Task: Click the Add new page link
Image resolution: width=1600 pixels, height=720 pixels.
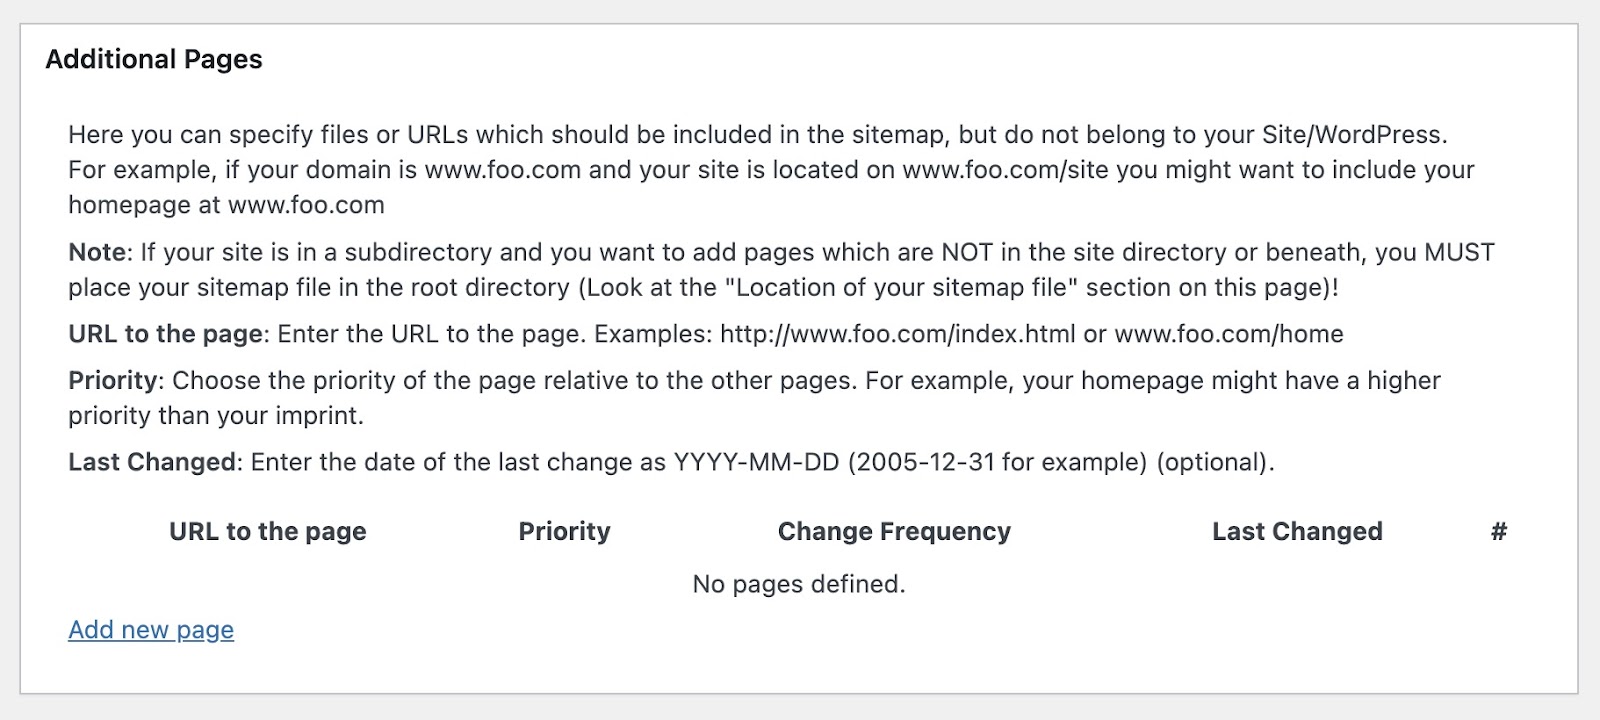Action: (150, 630)
